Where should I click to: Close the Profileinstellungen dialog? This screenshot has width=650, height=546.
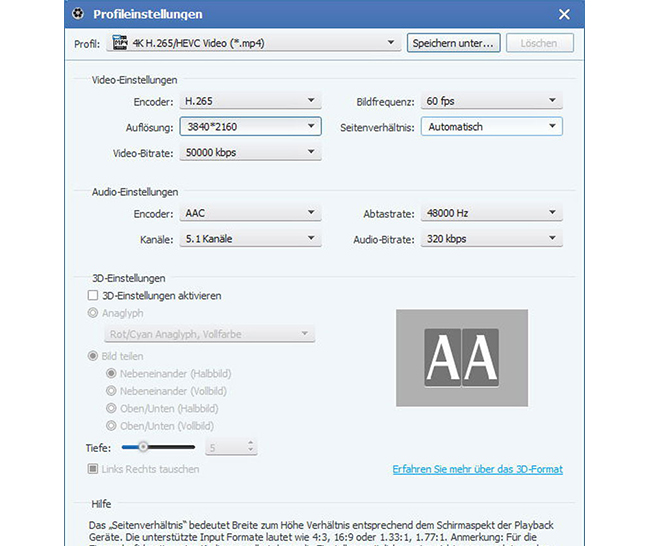click(x=565, y=15)
